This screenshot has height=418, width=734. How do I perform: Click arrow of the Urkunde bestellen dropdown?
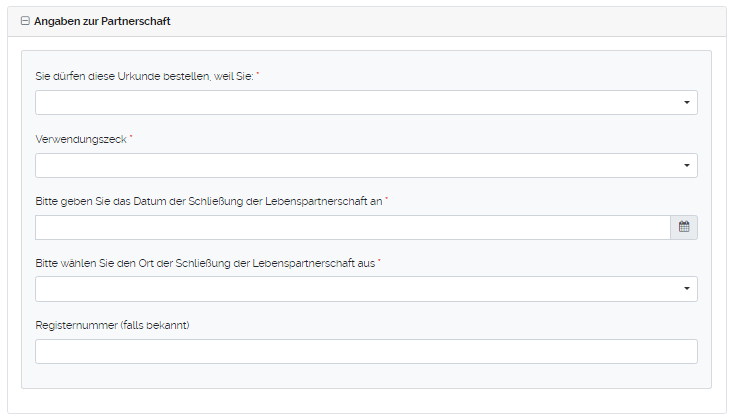click(687, 103)
